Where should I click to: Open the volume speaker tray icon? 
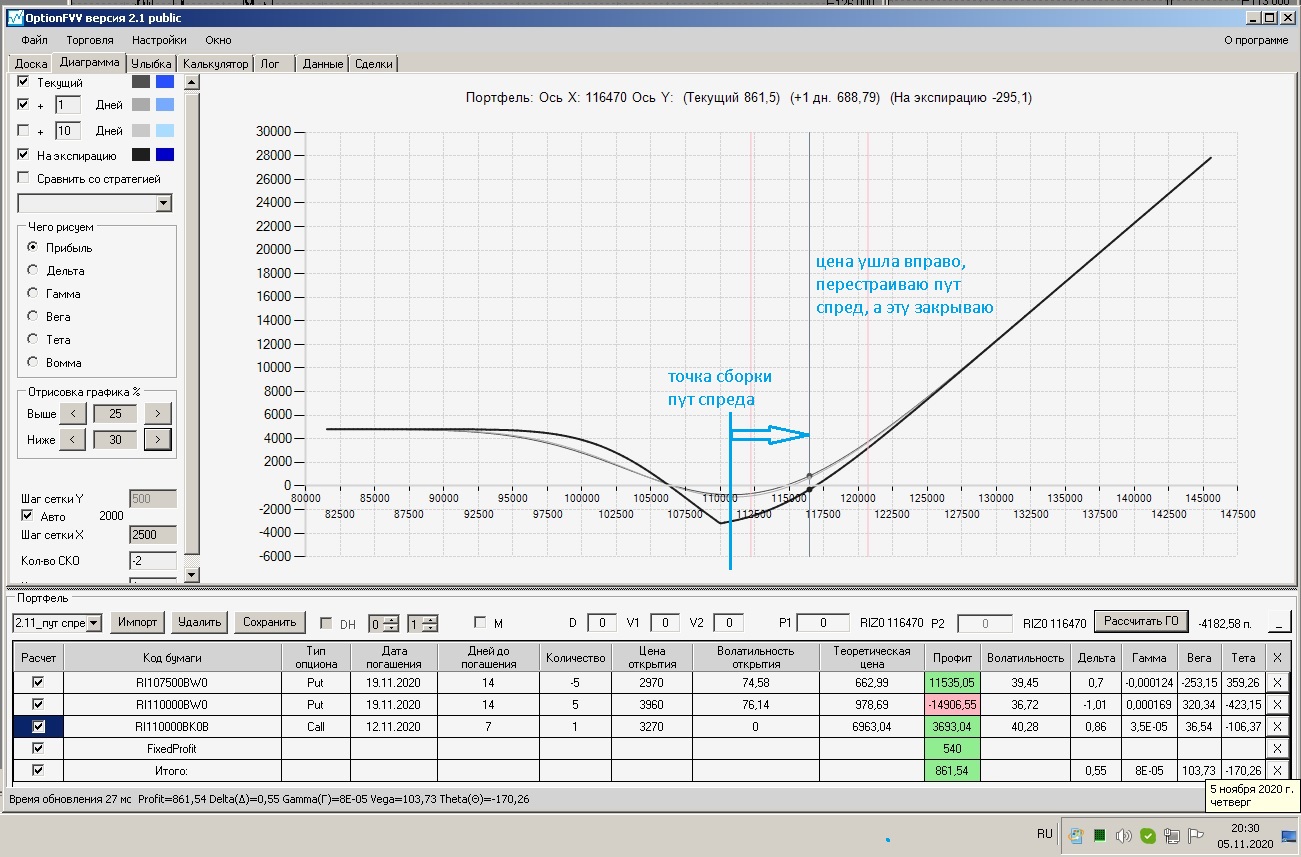(x=1124, y=835)
